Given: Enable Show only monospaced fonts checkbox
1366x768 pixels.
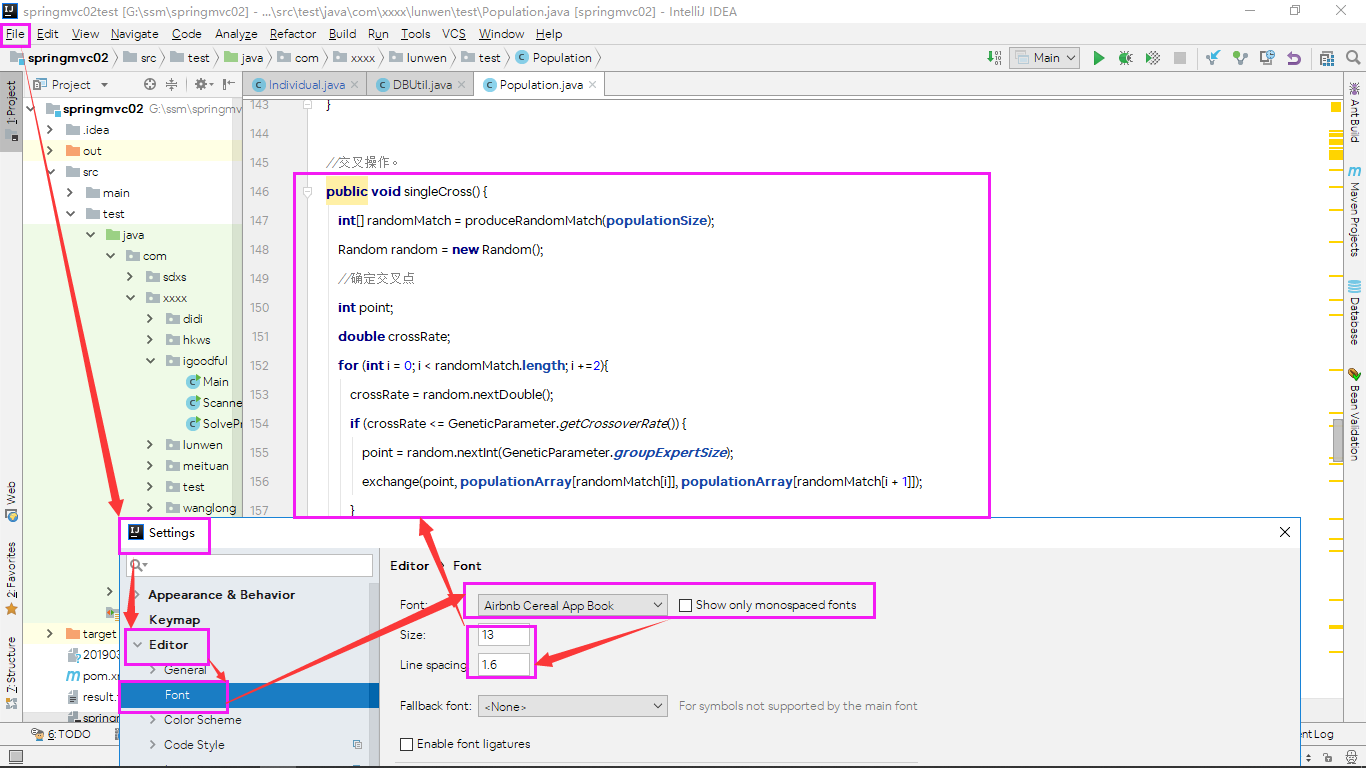Looking at the screenshot, I should point(685,605).
